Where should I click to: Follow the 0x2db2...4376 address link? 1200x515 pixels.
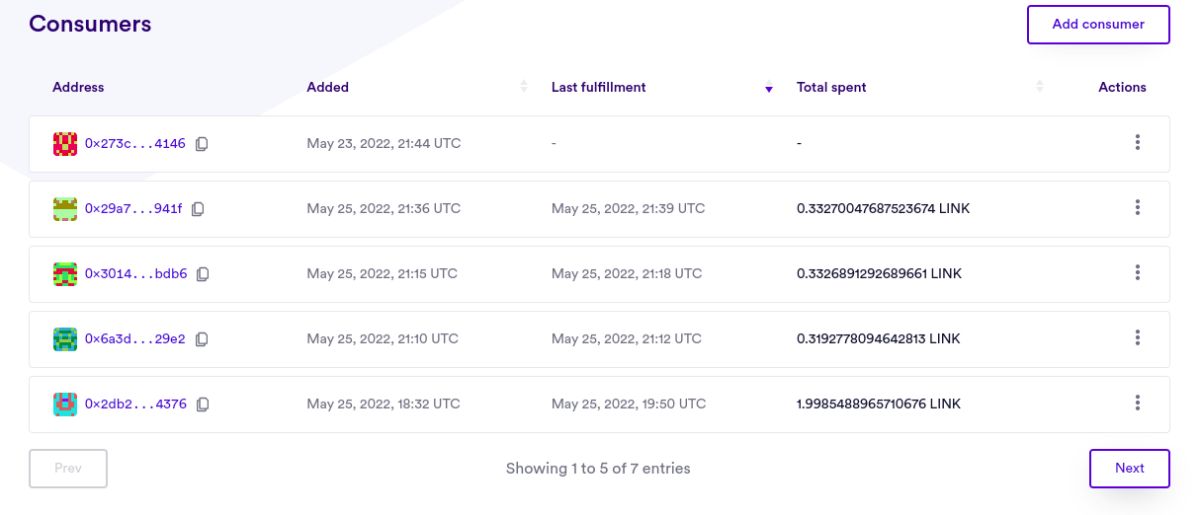pyautogui.click(x=135, y=405)
